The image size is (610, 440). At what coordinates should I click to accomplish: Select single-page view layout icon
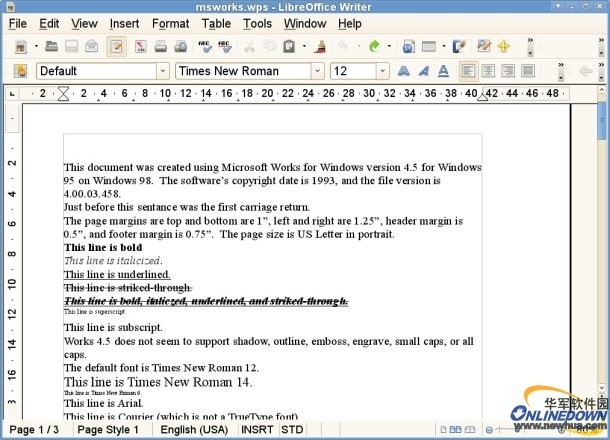coord(443,429)
